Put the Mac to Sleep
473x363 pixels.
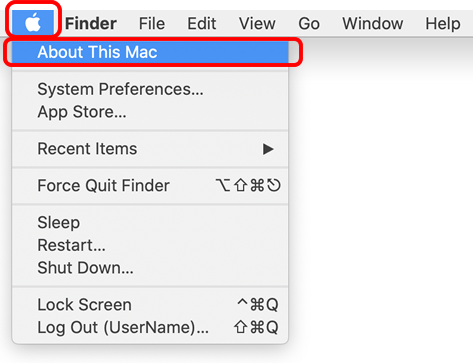click(150, 222)
